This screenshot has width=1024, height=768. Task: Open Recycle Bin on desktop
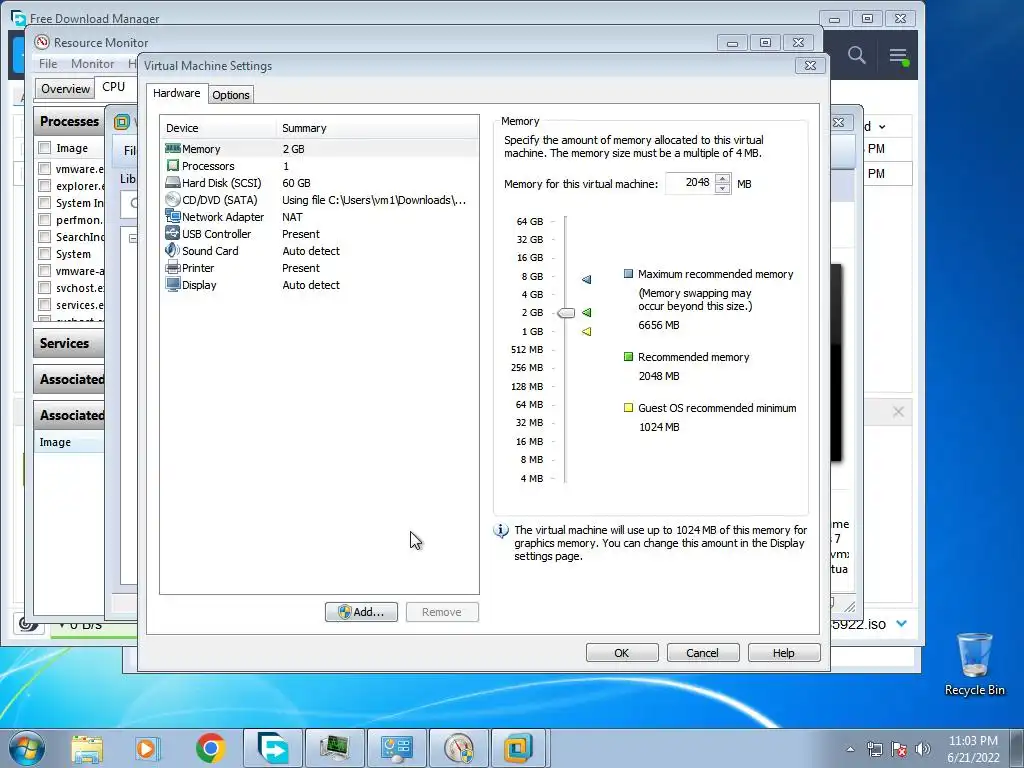tap(974, 664)
